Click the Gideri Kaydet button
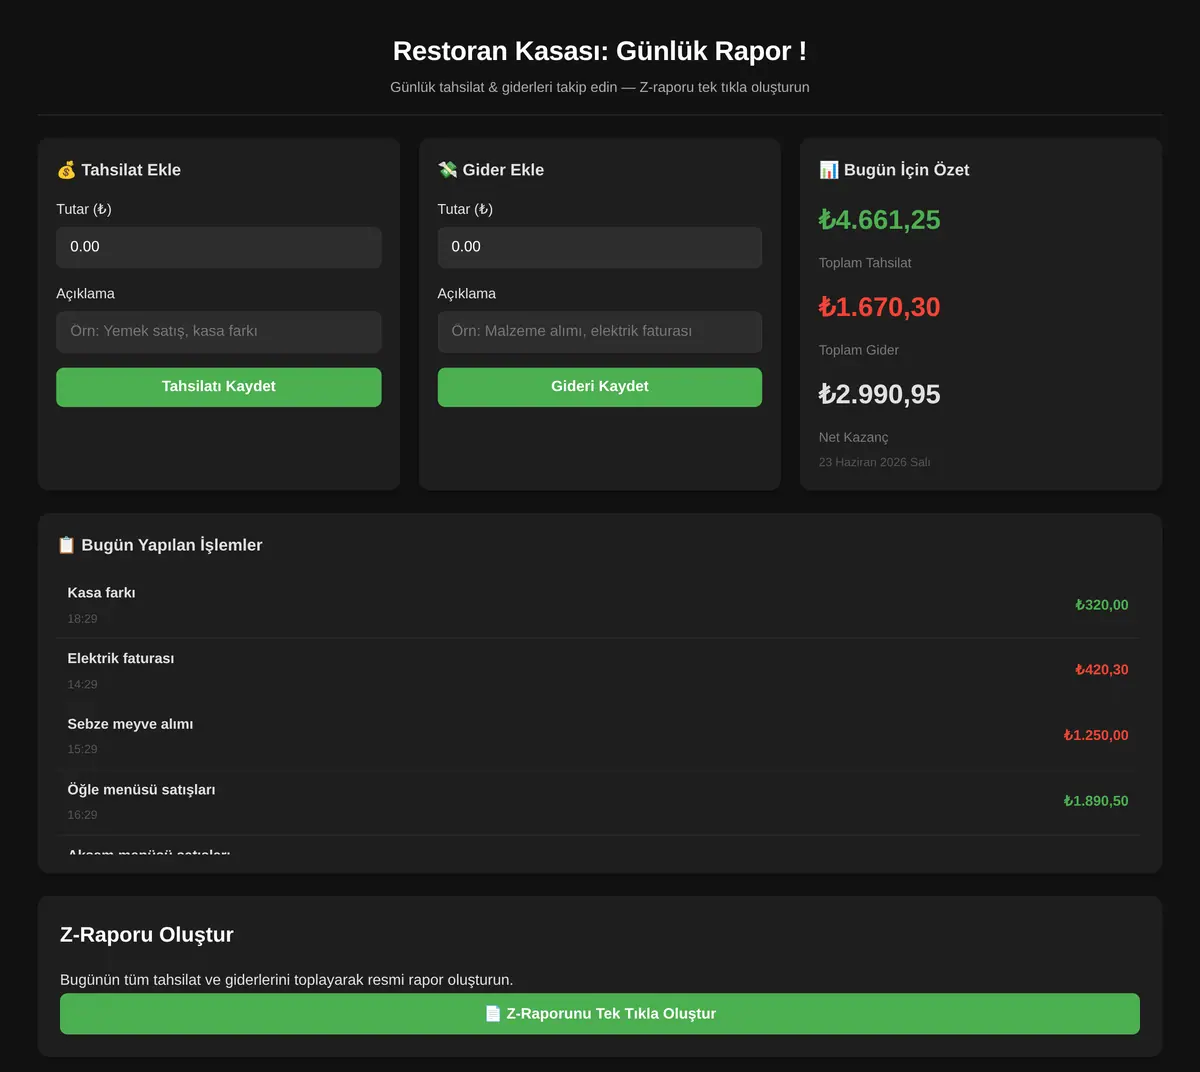 [x=600, y=387]
